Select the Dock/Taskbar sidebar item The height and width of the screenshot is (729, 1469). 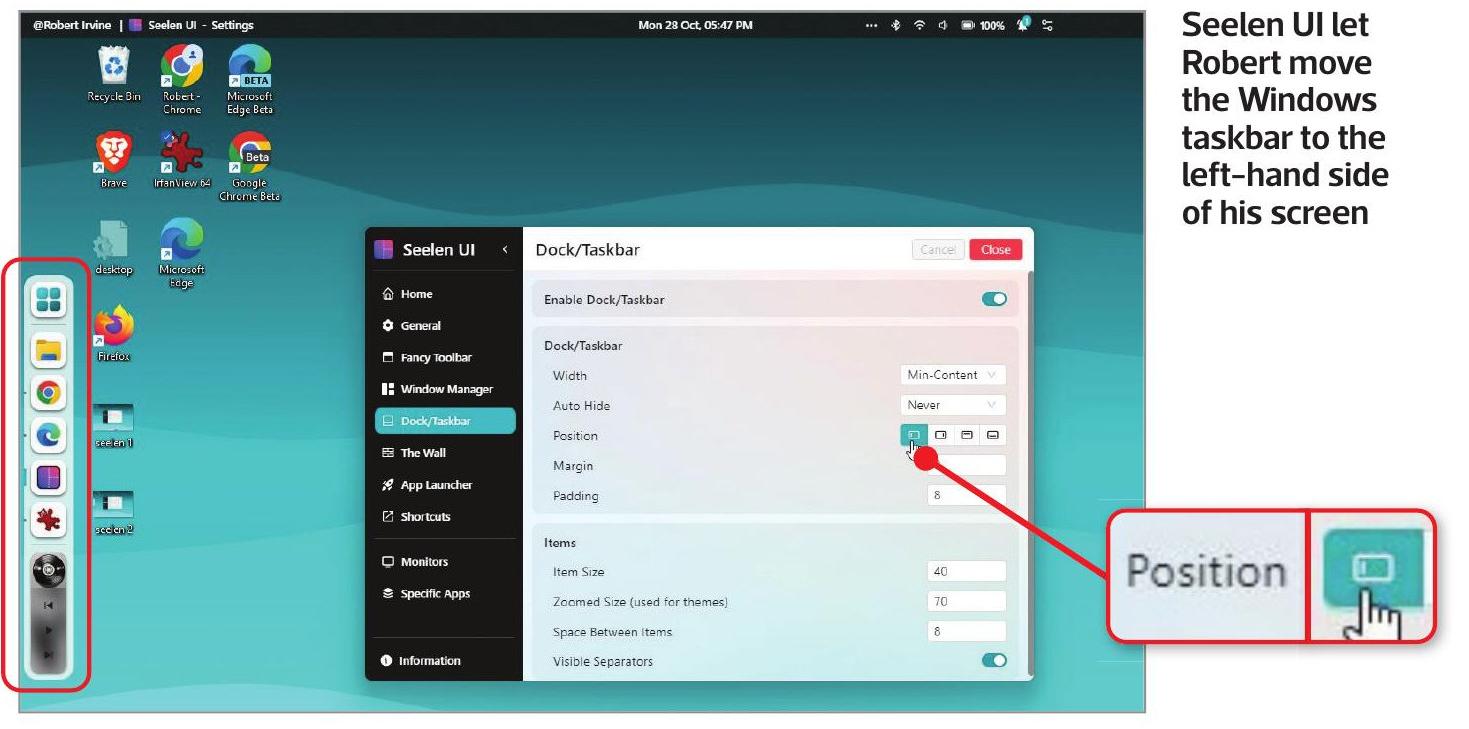click(x=445, y=421)
